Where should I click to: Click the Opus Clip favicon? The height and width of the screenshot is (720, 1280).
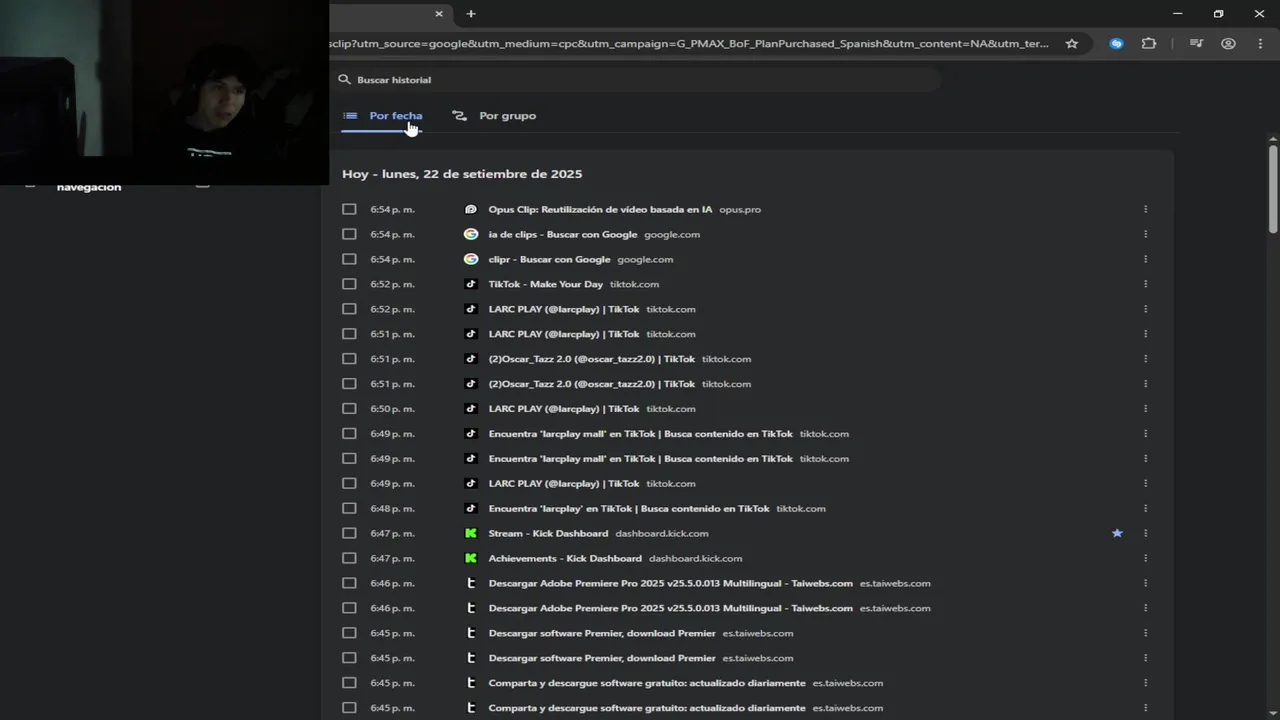[471, 209]
